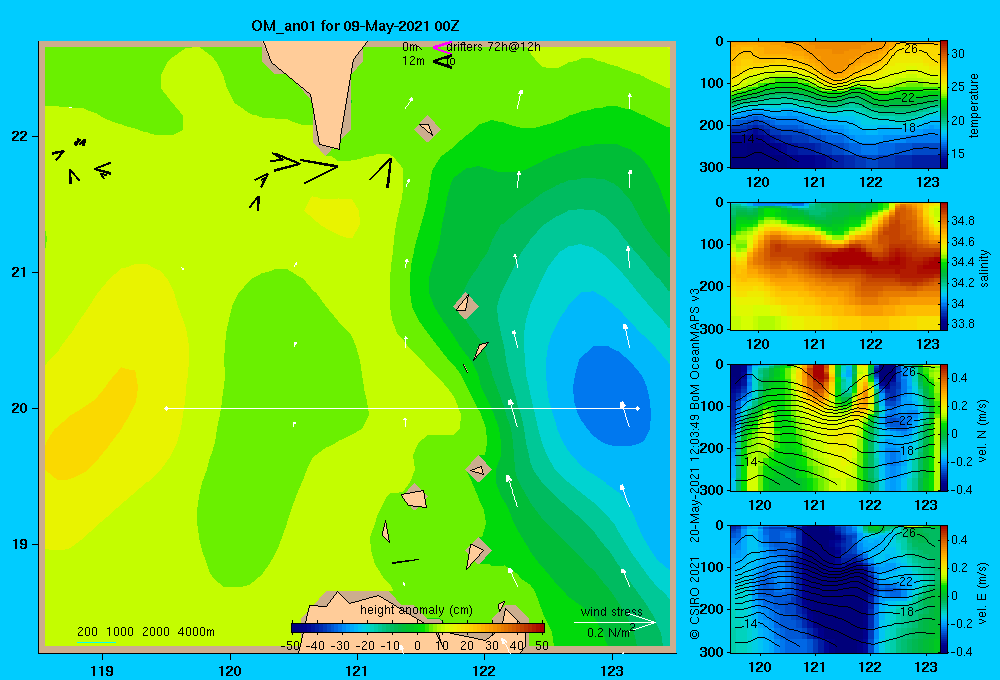Click the vertical CSIRO OceanMAPS copyright text

tap(695, 462)
